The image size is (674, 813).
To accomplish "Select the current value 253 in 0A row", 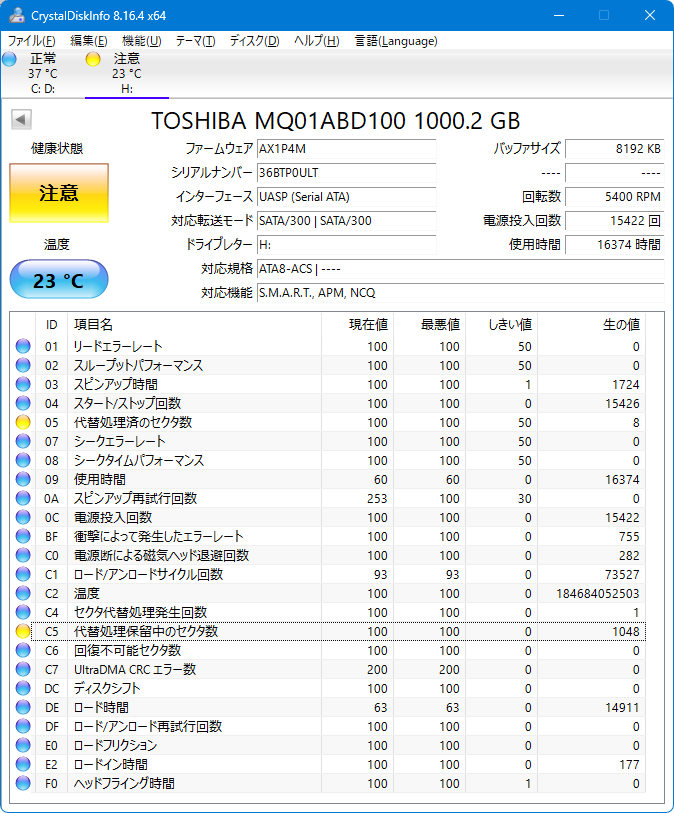I will click(x=377, y=499).
